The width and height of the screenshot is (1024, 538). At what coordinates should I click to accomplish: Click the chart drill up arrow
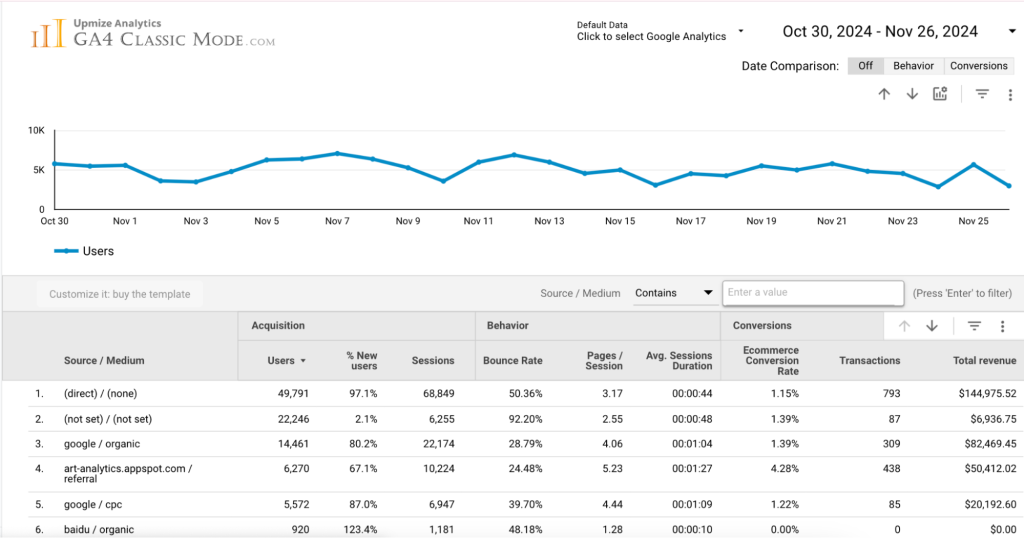[884, 94]
